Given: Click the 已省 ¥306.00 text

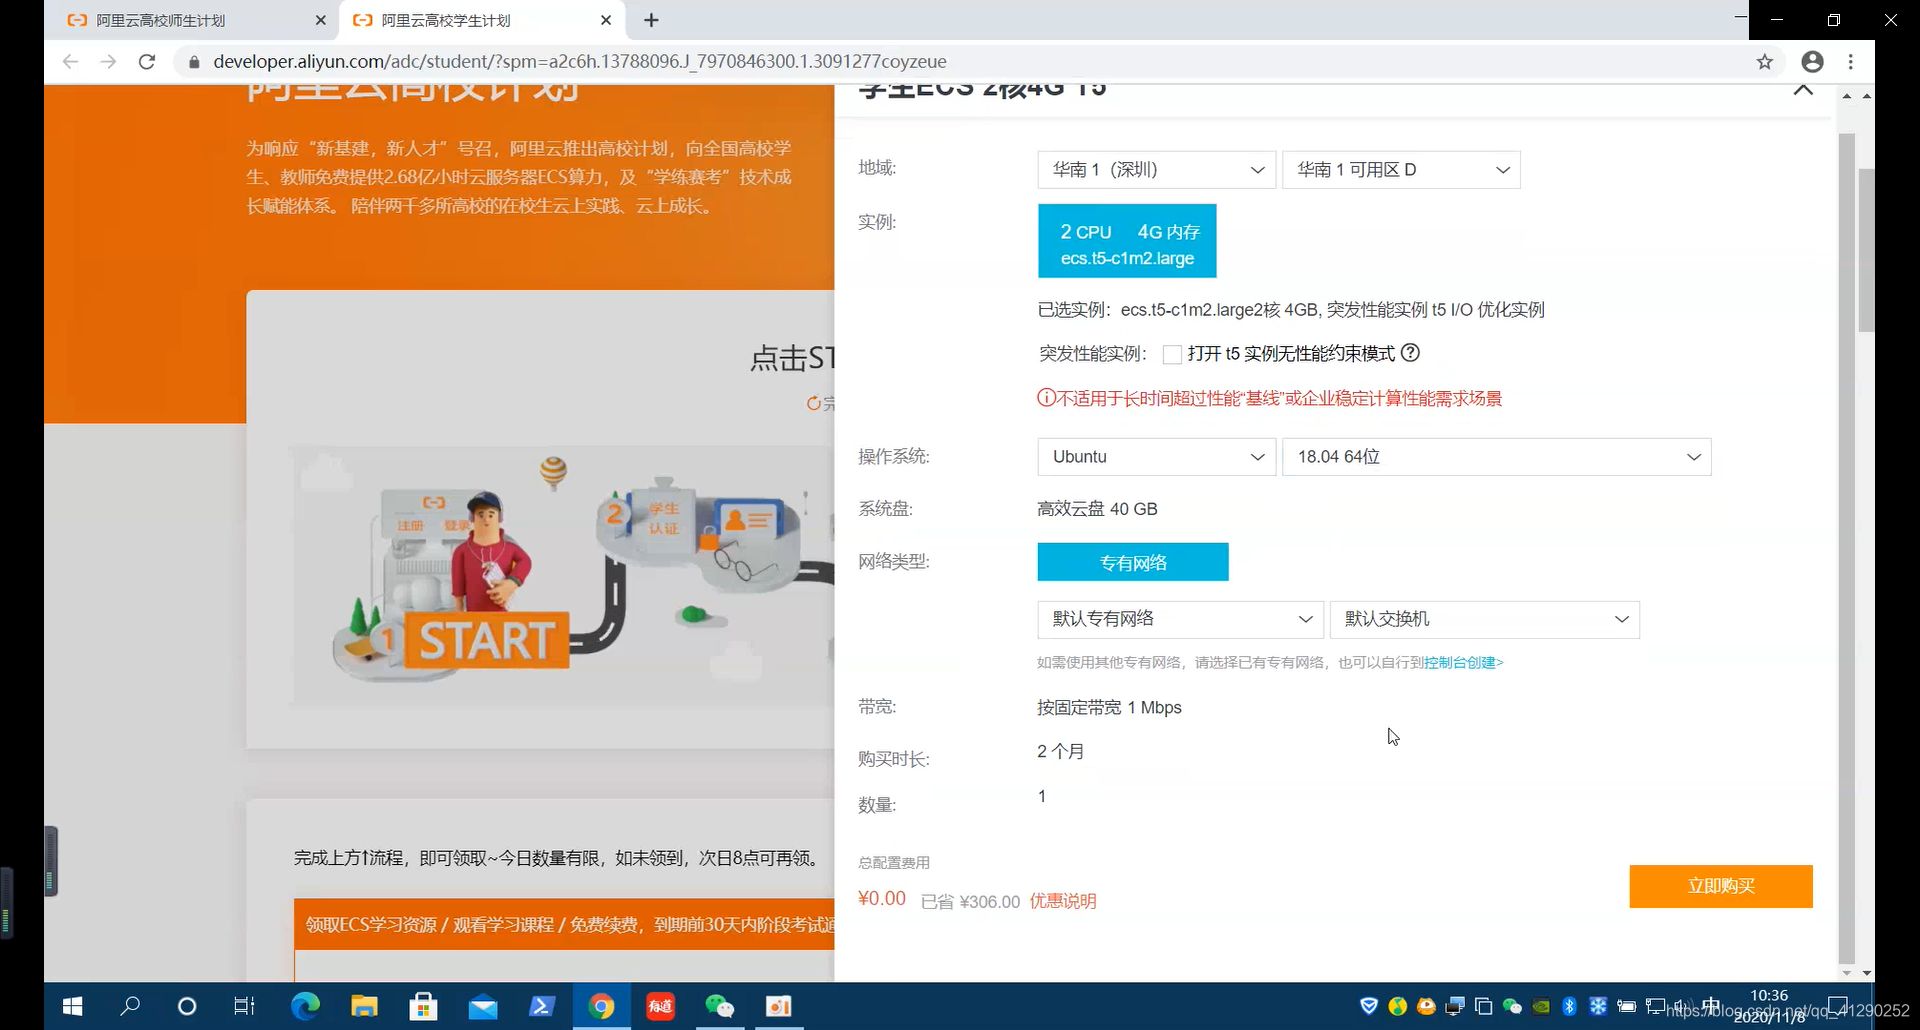Looking at the screenshot, I should (x=970, y=902).
